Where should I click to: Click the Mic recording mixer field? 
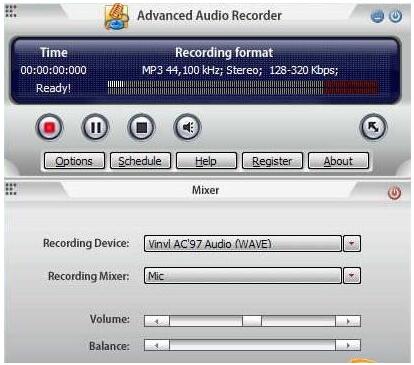[243, 276]
